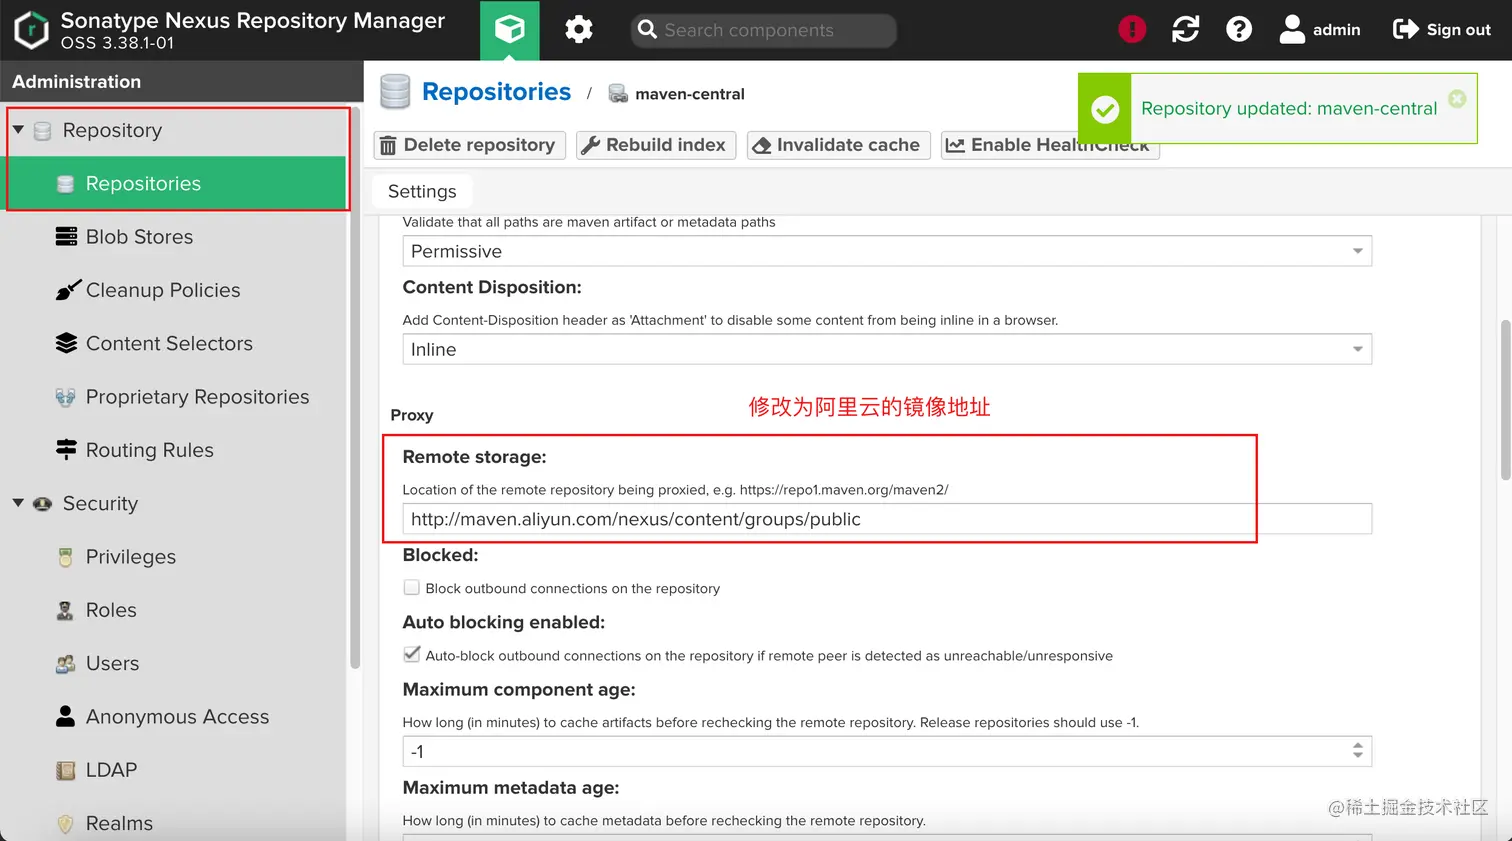The width and height of the screenshot is (1512, 841).
Task: Click the large Repositories database icon
Action: click(395, 92)
